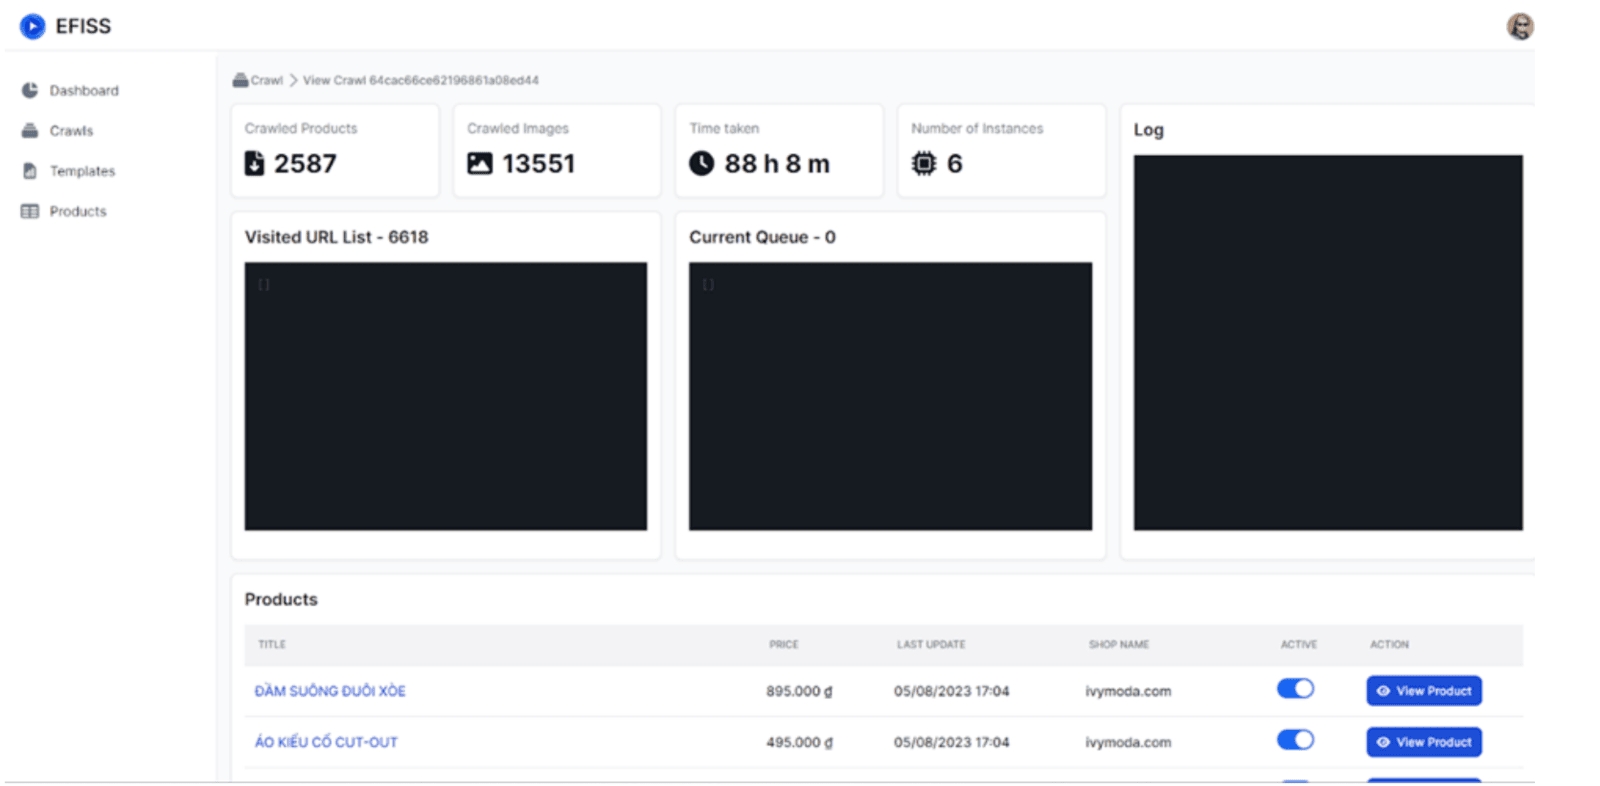Select the price 895.000 đ
The height and width of the screenshot is (786, 1600).
[x=799, y=691]
